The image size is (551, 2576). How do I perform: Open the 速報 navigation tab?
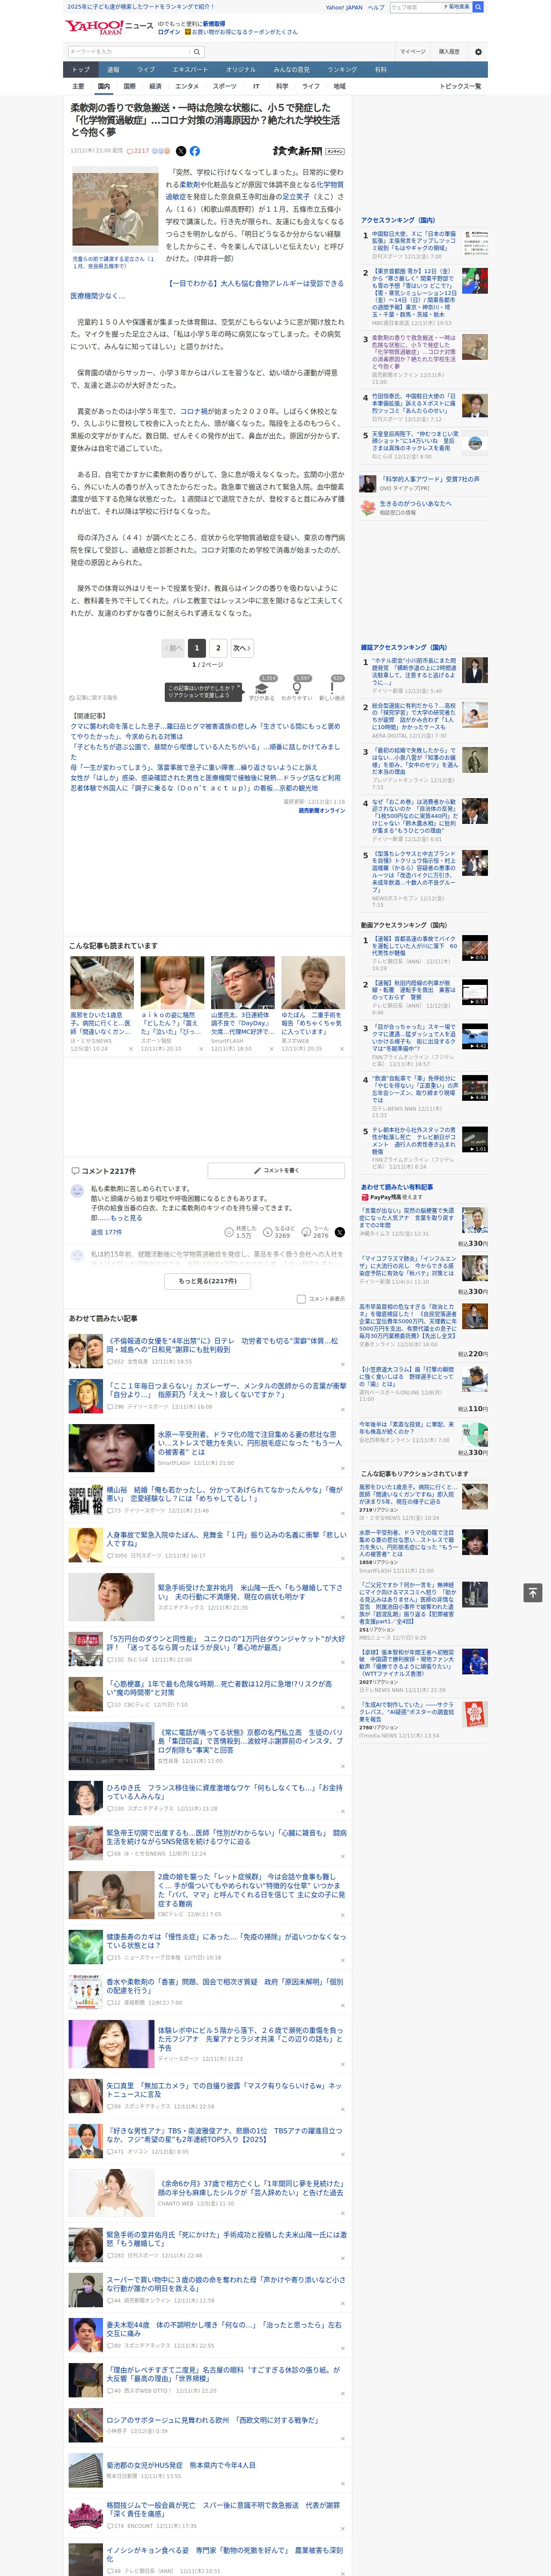coord(113,70)
